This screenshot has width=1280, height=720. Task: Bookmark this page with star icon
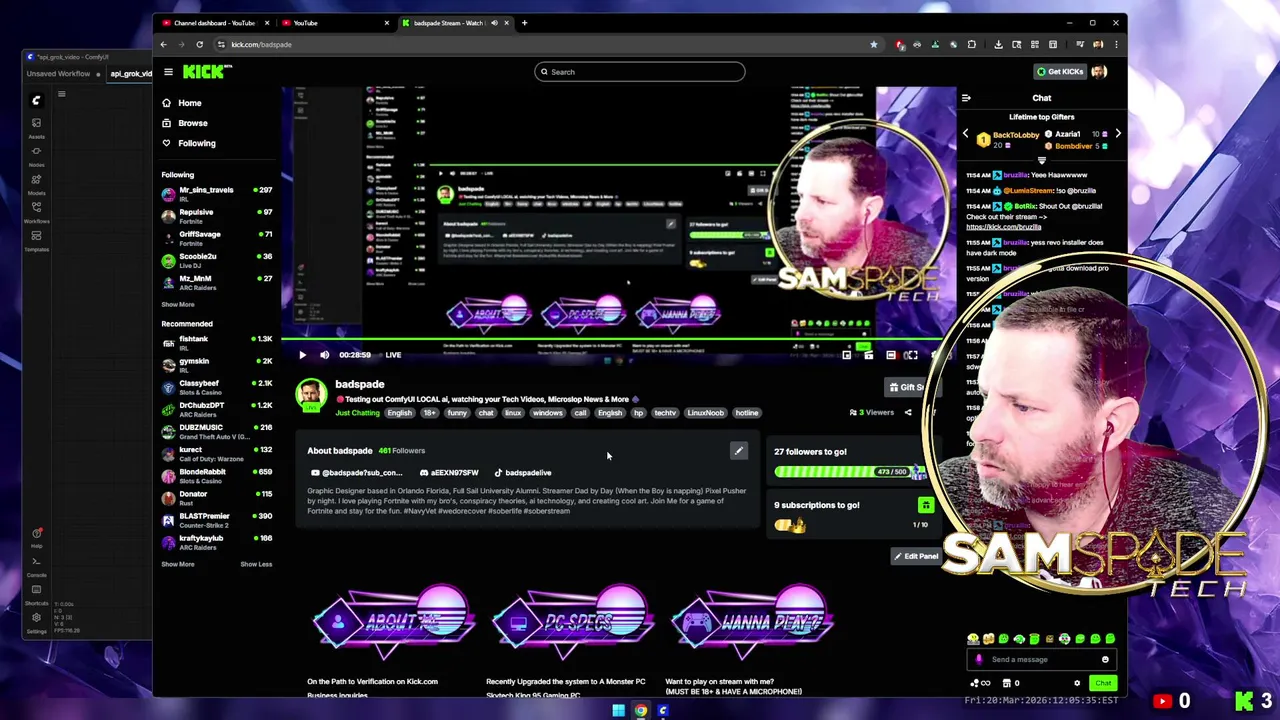pos(873,44)
